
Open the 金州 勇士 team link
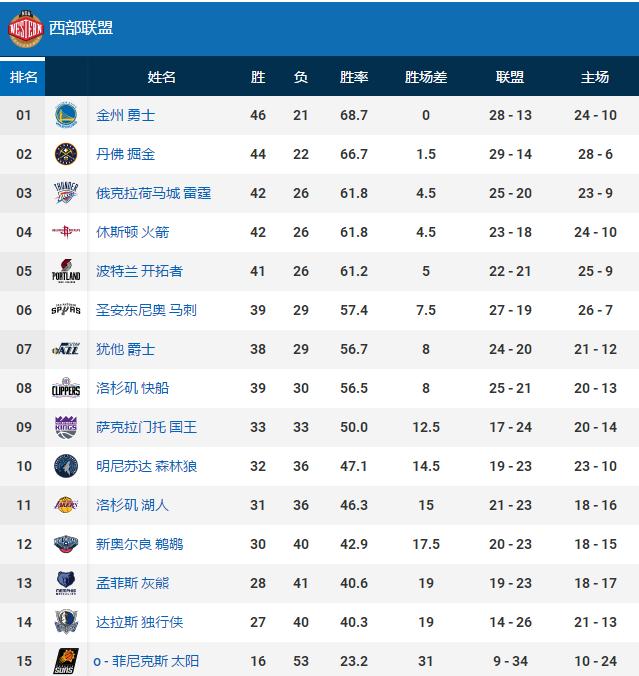pyautogui.click(x=125, y=116)
